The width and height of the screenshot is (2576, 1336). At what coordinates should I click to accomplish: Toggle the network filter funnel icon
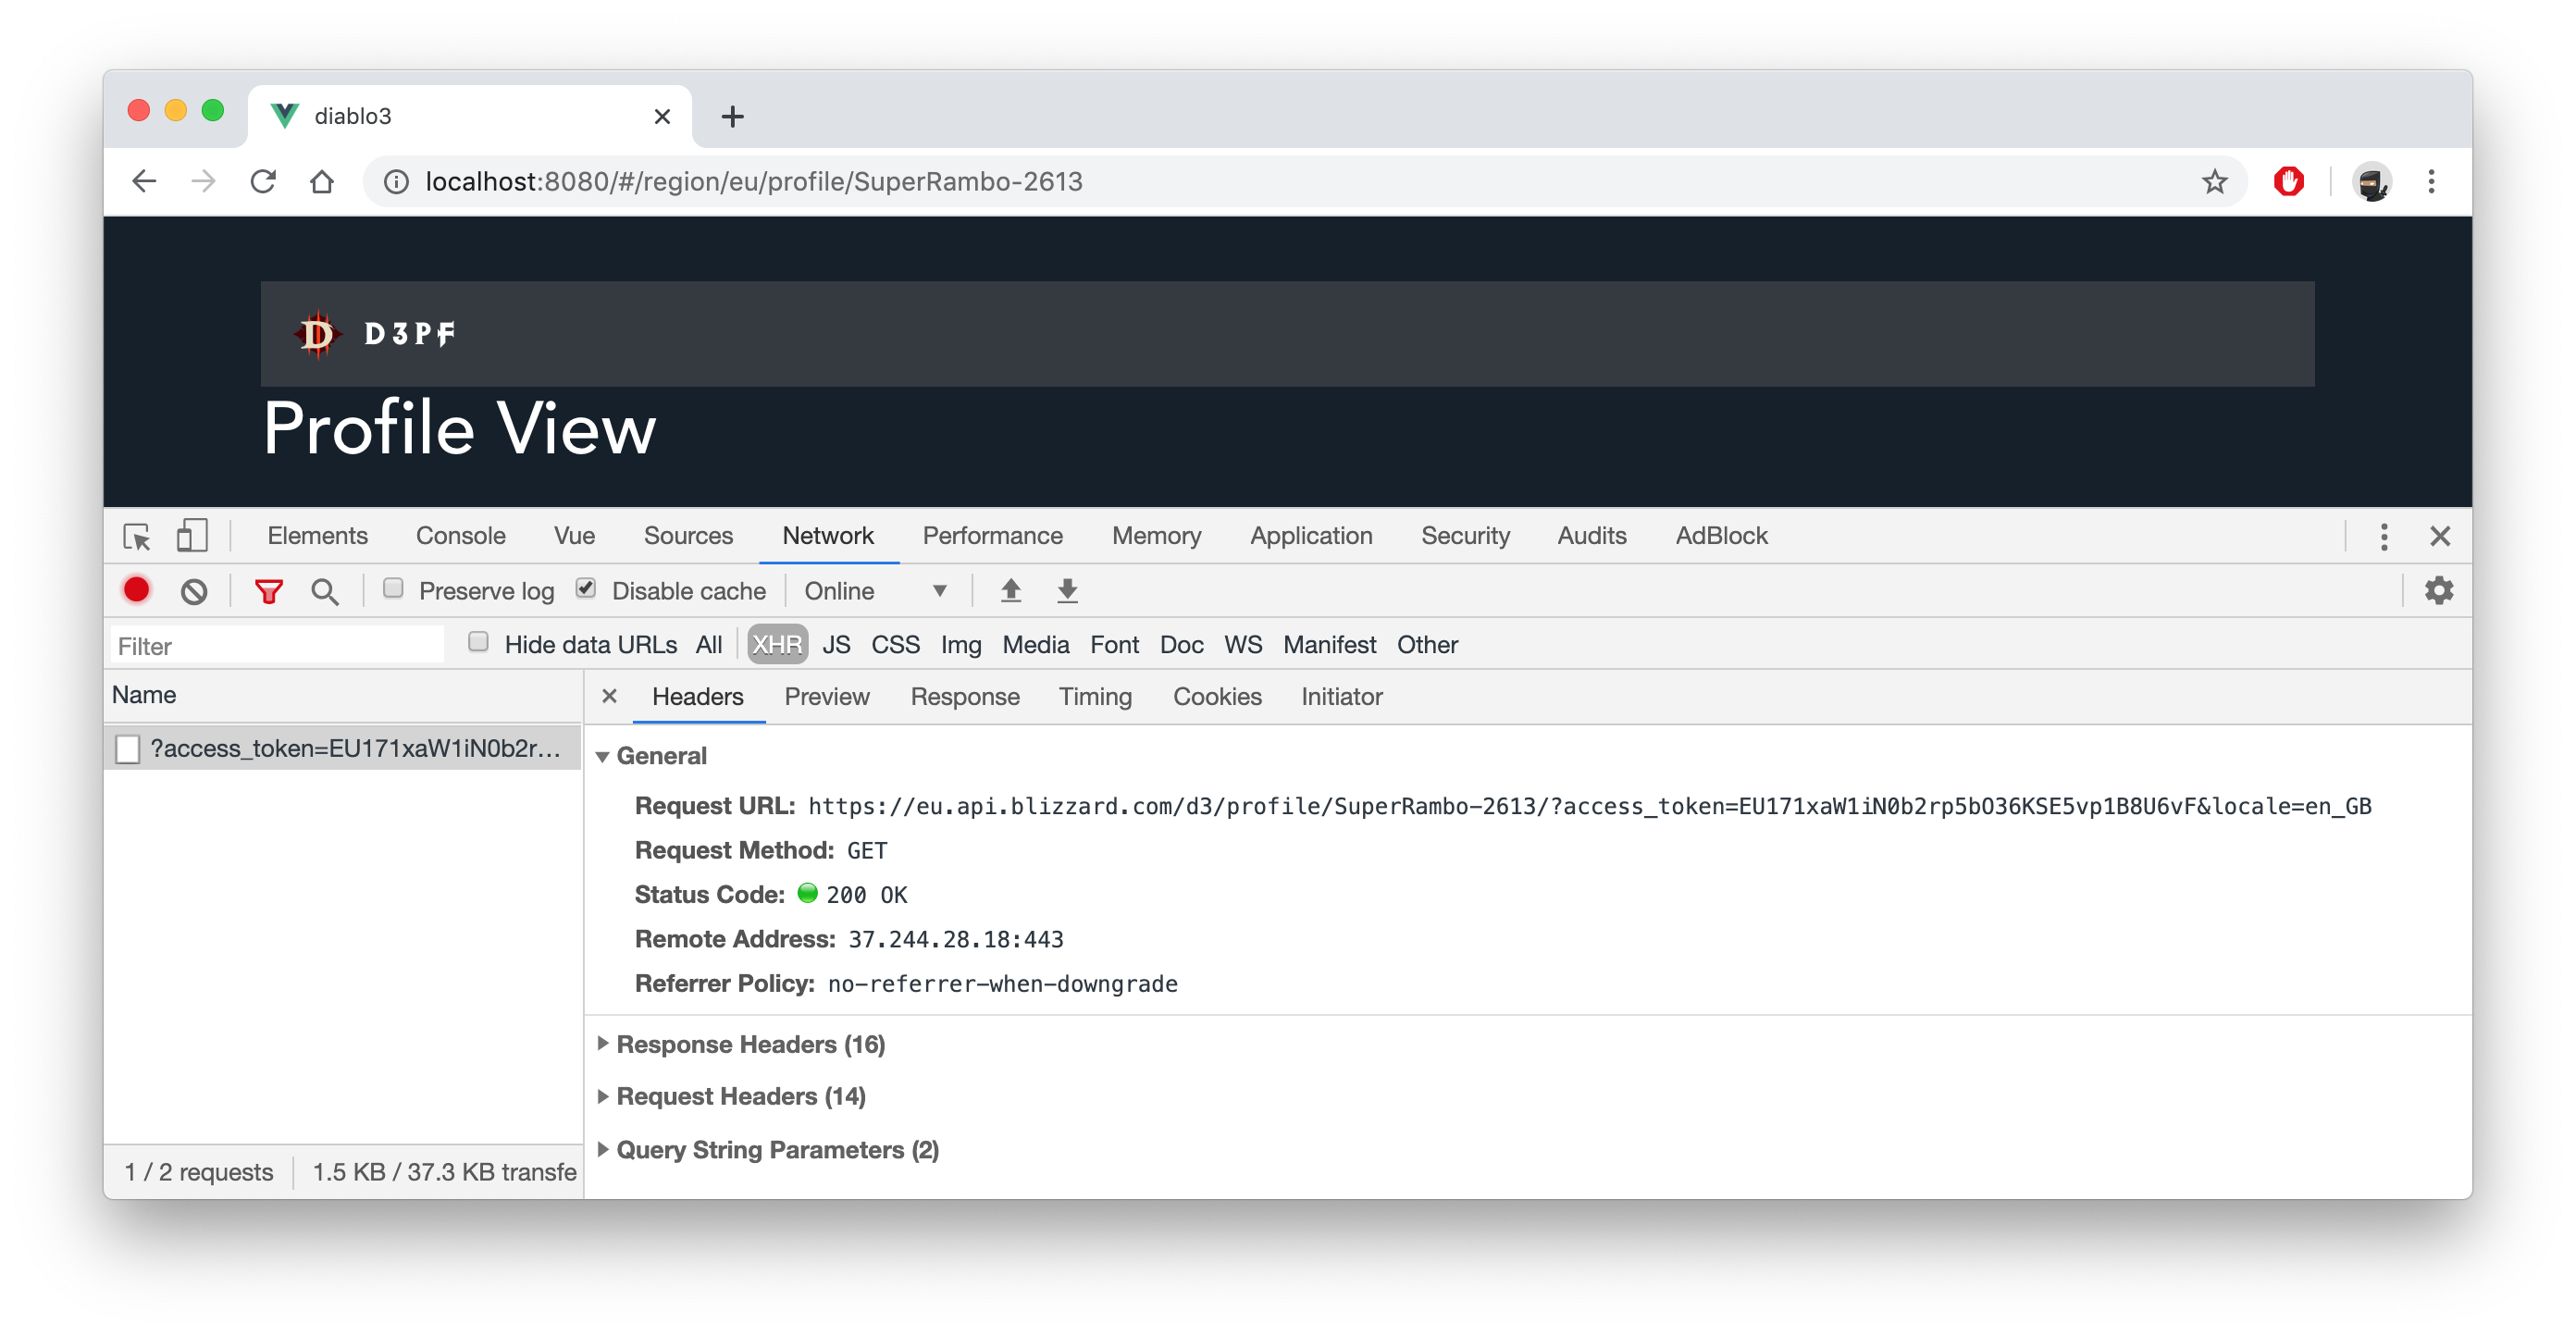268,591
